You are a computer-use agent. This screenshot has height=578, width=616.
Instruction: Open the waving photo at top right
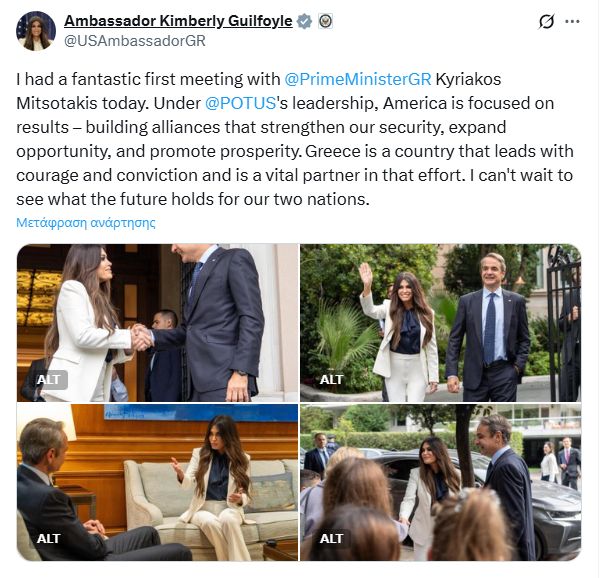440,320
